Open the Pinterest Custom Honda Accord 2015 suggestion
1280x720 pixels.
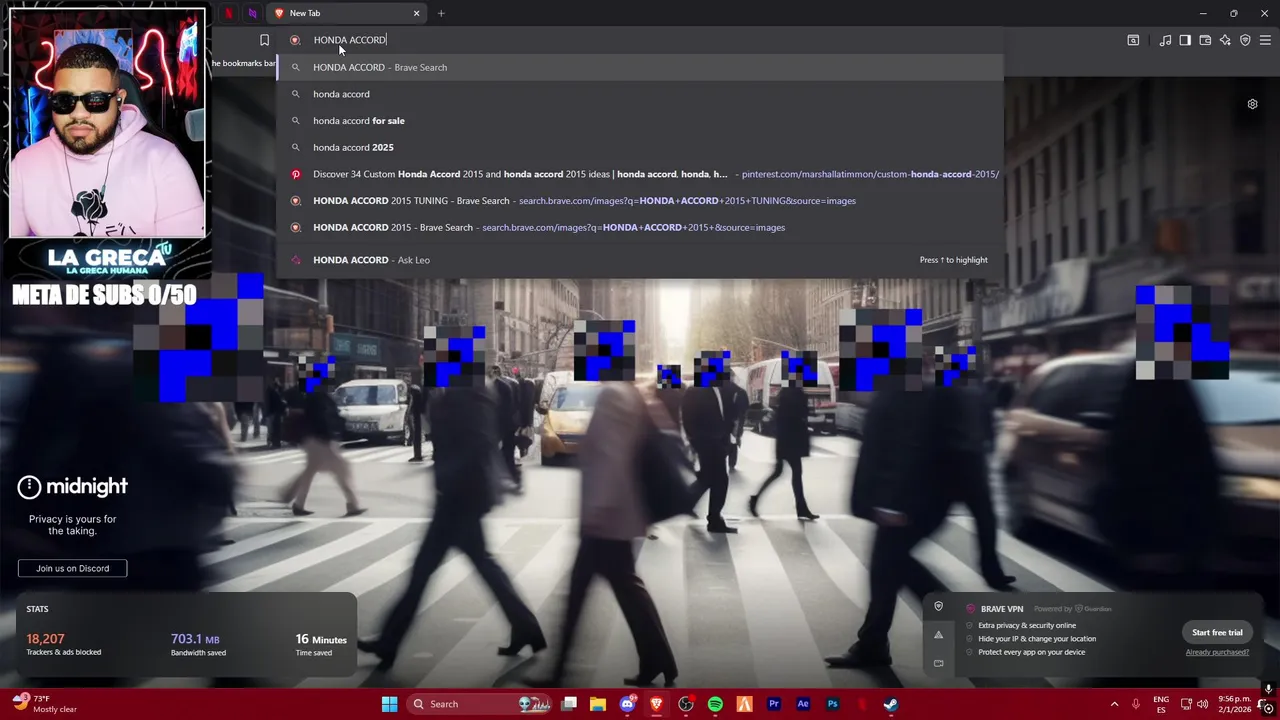coord(640,174)
